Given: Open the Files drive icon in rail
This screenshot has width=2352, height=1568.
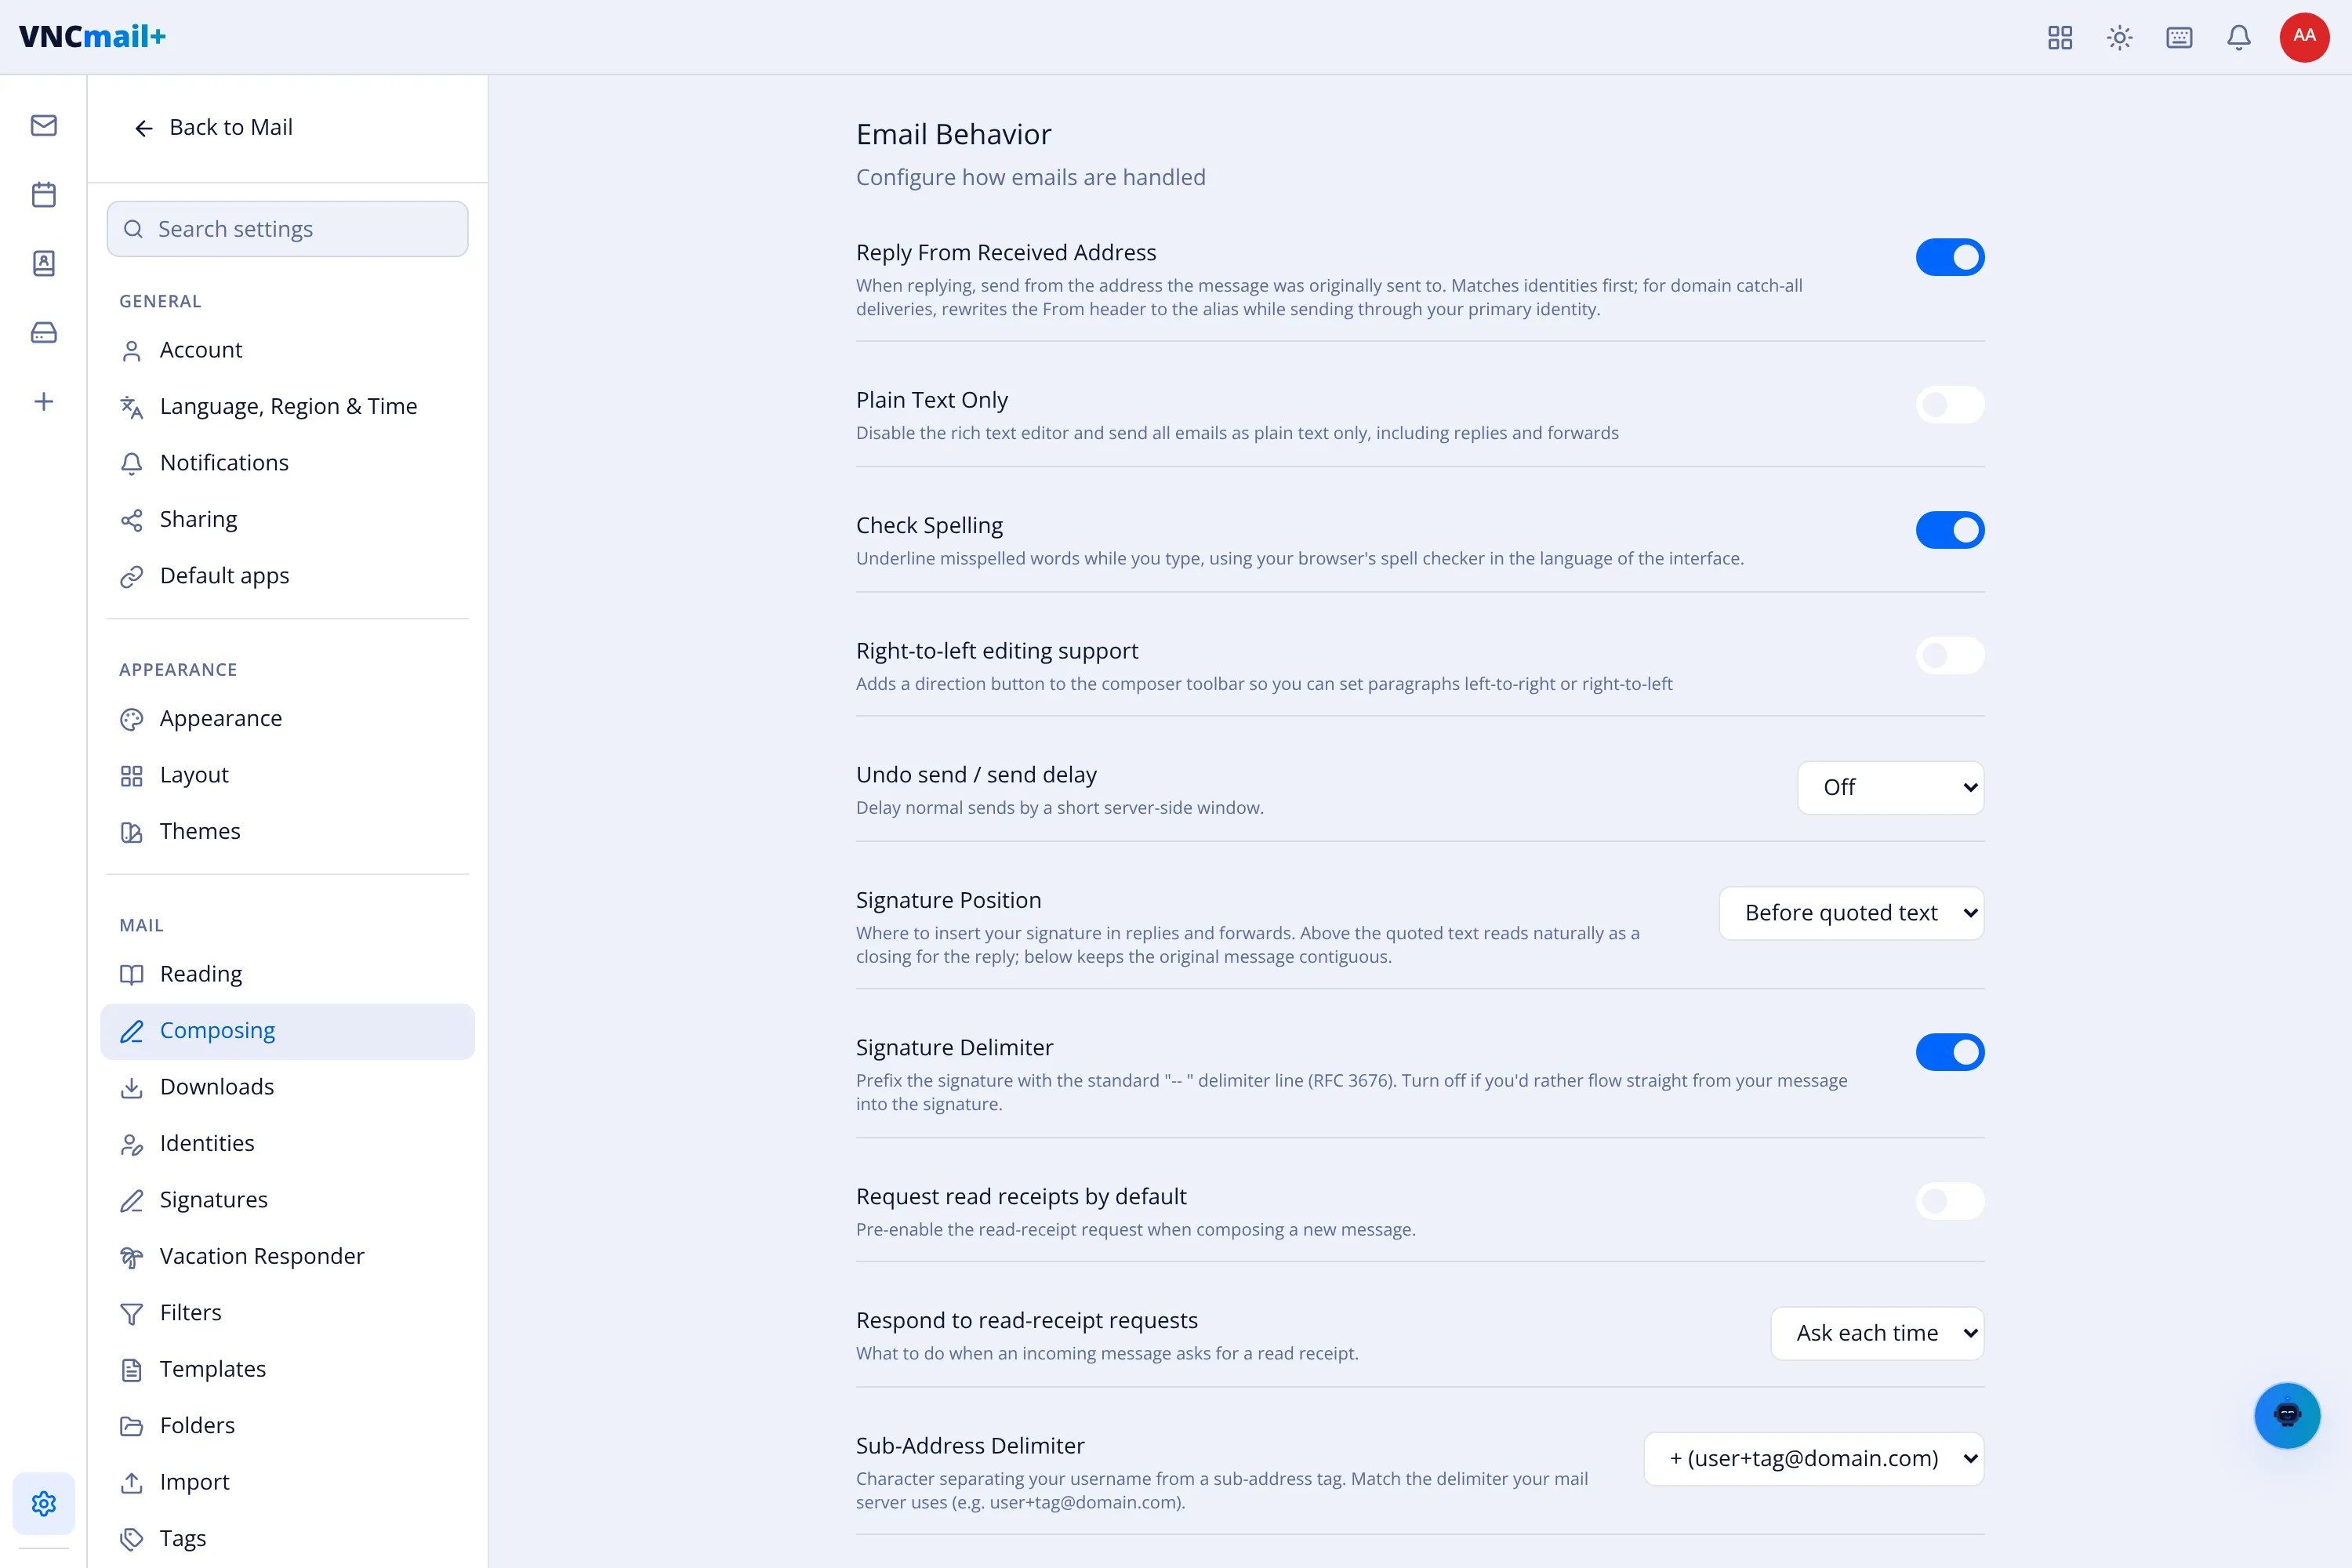Looking at the screenshot, I should pyautogui.click(x=44, y=332).
